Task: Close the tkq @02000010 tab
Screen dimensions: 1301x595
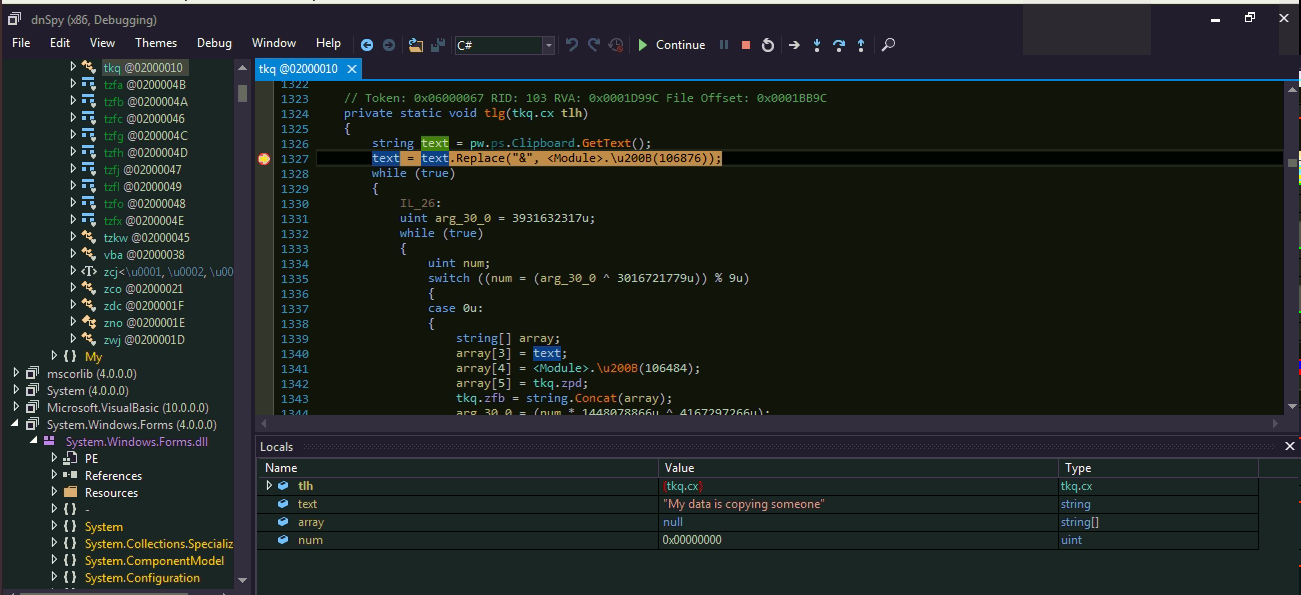Action: tap(351, 69)
